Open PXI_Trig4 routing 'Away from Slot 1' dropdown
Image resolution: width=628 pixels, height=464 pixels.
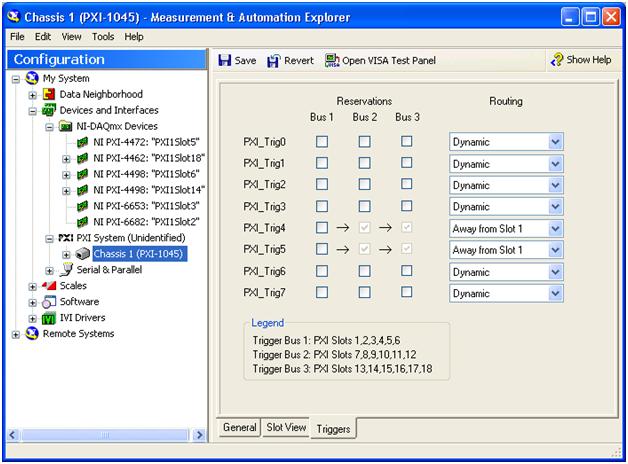[x=555, y=228]
